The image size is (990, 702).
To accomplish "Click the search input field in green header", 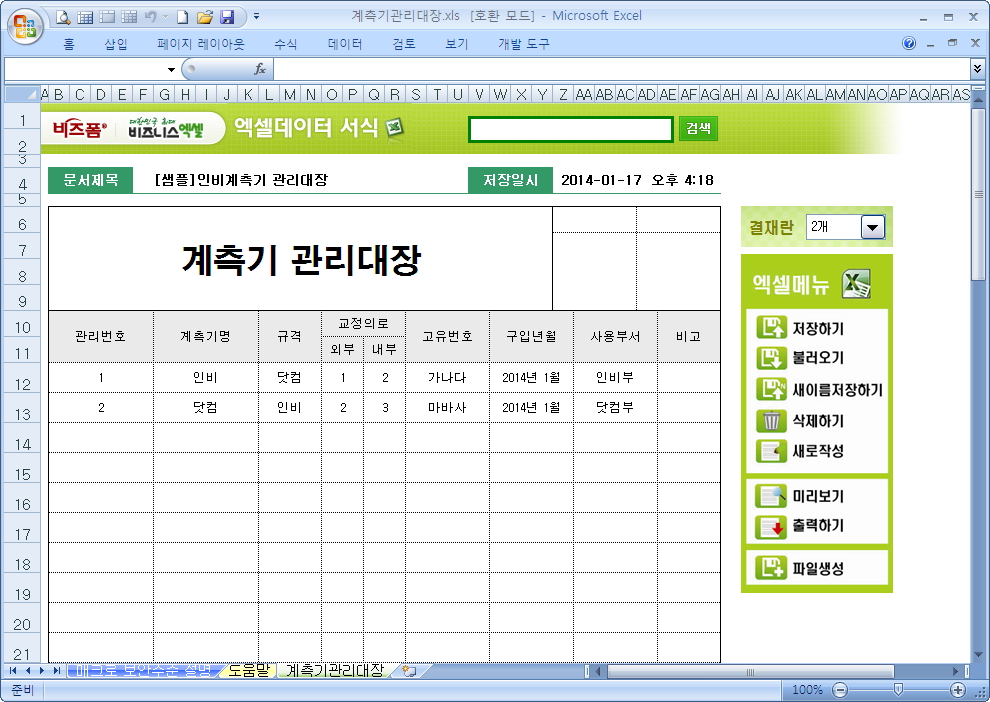I will click(x=570, y=129).
